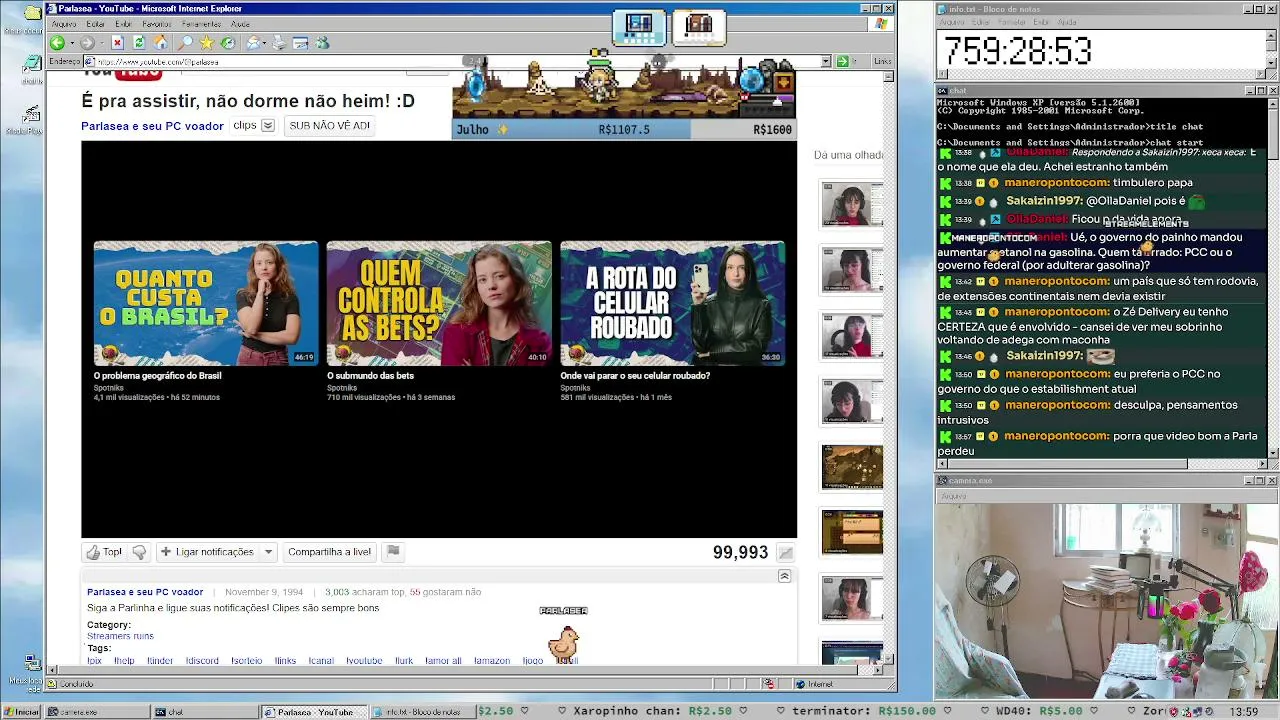Click the grey Forward arrow in Internet Explorer

click(87, 43)
